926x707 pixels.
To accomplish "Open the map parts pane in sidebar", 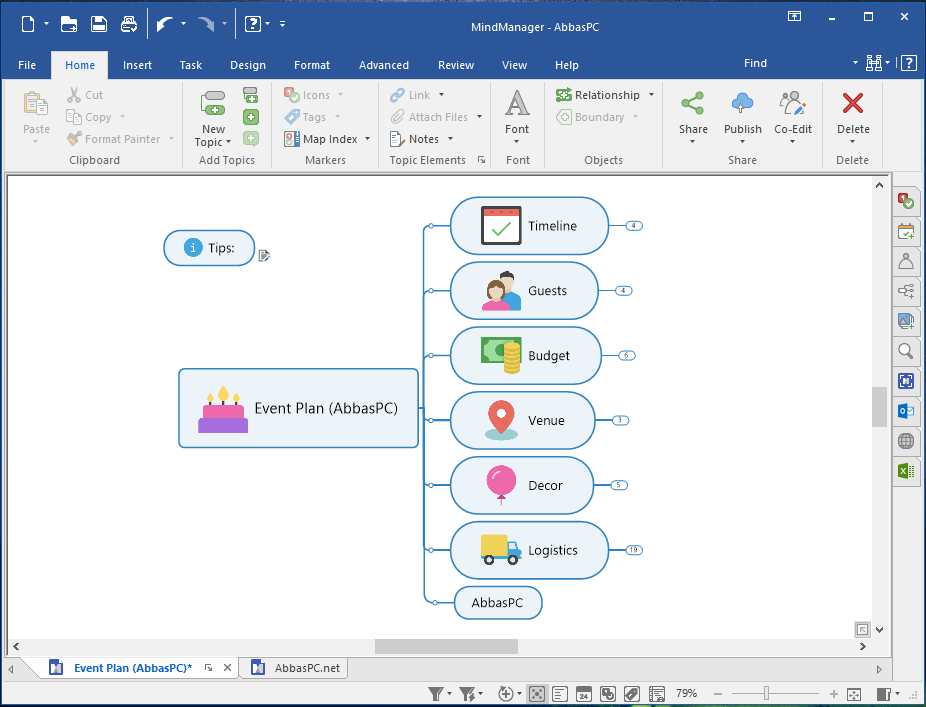I will click(905, 291).
